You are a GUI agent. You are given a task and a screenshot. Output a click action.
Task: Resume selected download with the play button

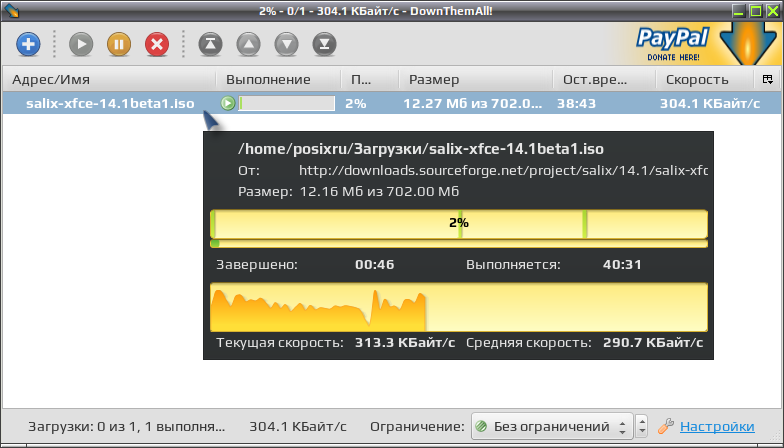pos(81,44)
